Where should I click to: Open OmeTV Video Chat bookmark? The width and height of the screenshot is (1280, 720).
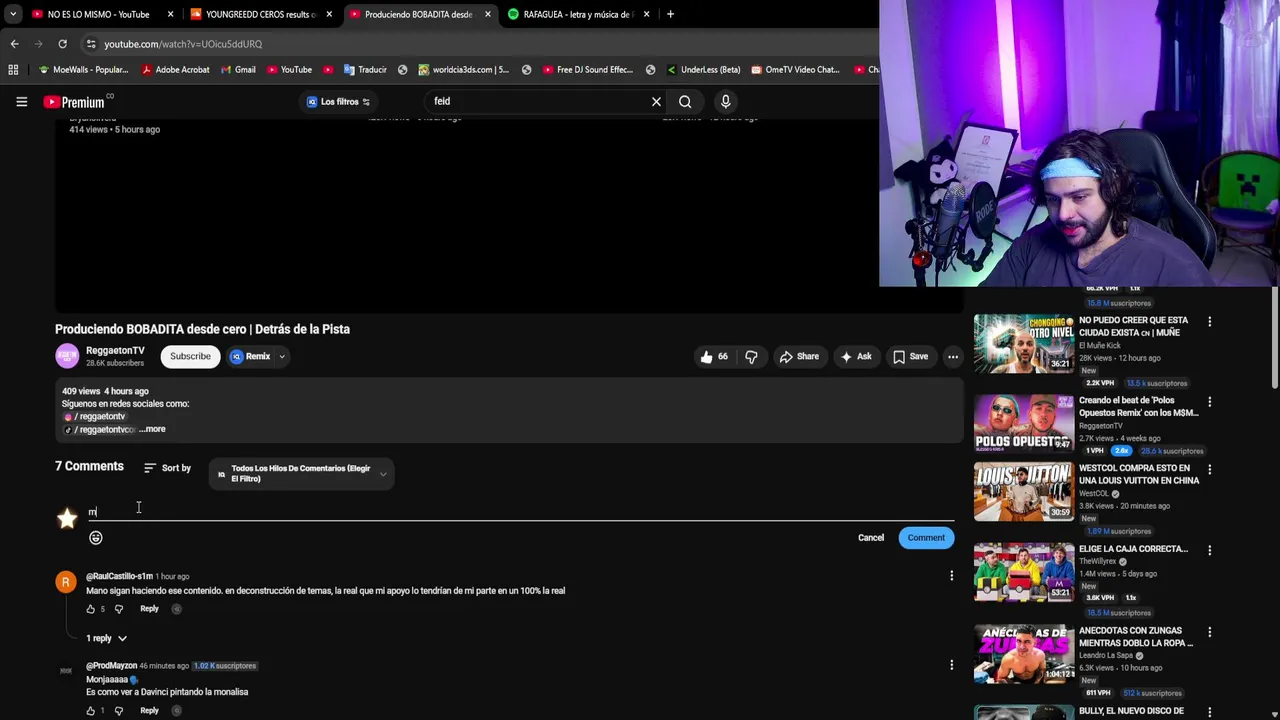pos(795,70)
